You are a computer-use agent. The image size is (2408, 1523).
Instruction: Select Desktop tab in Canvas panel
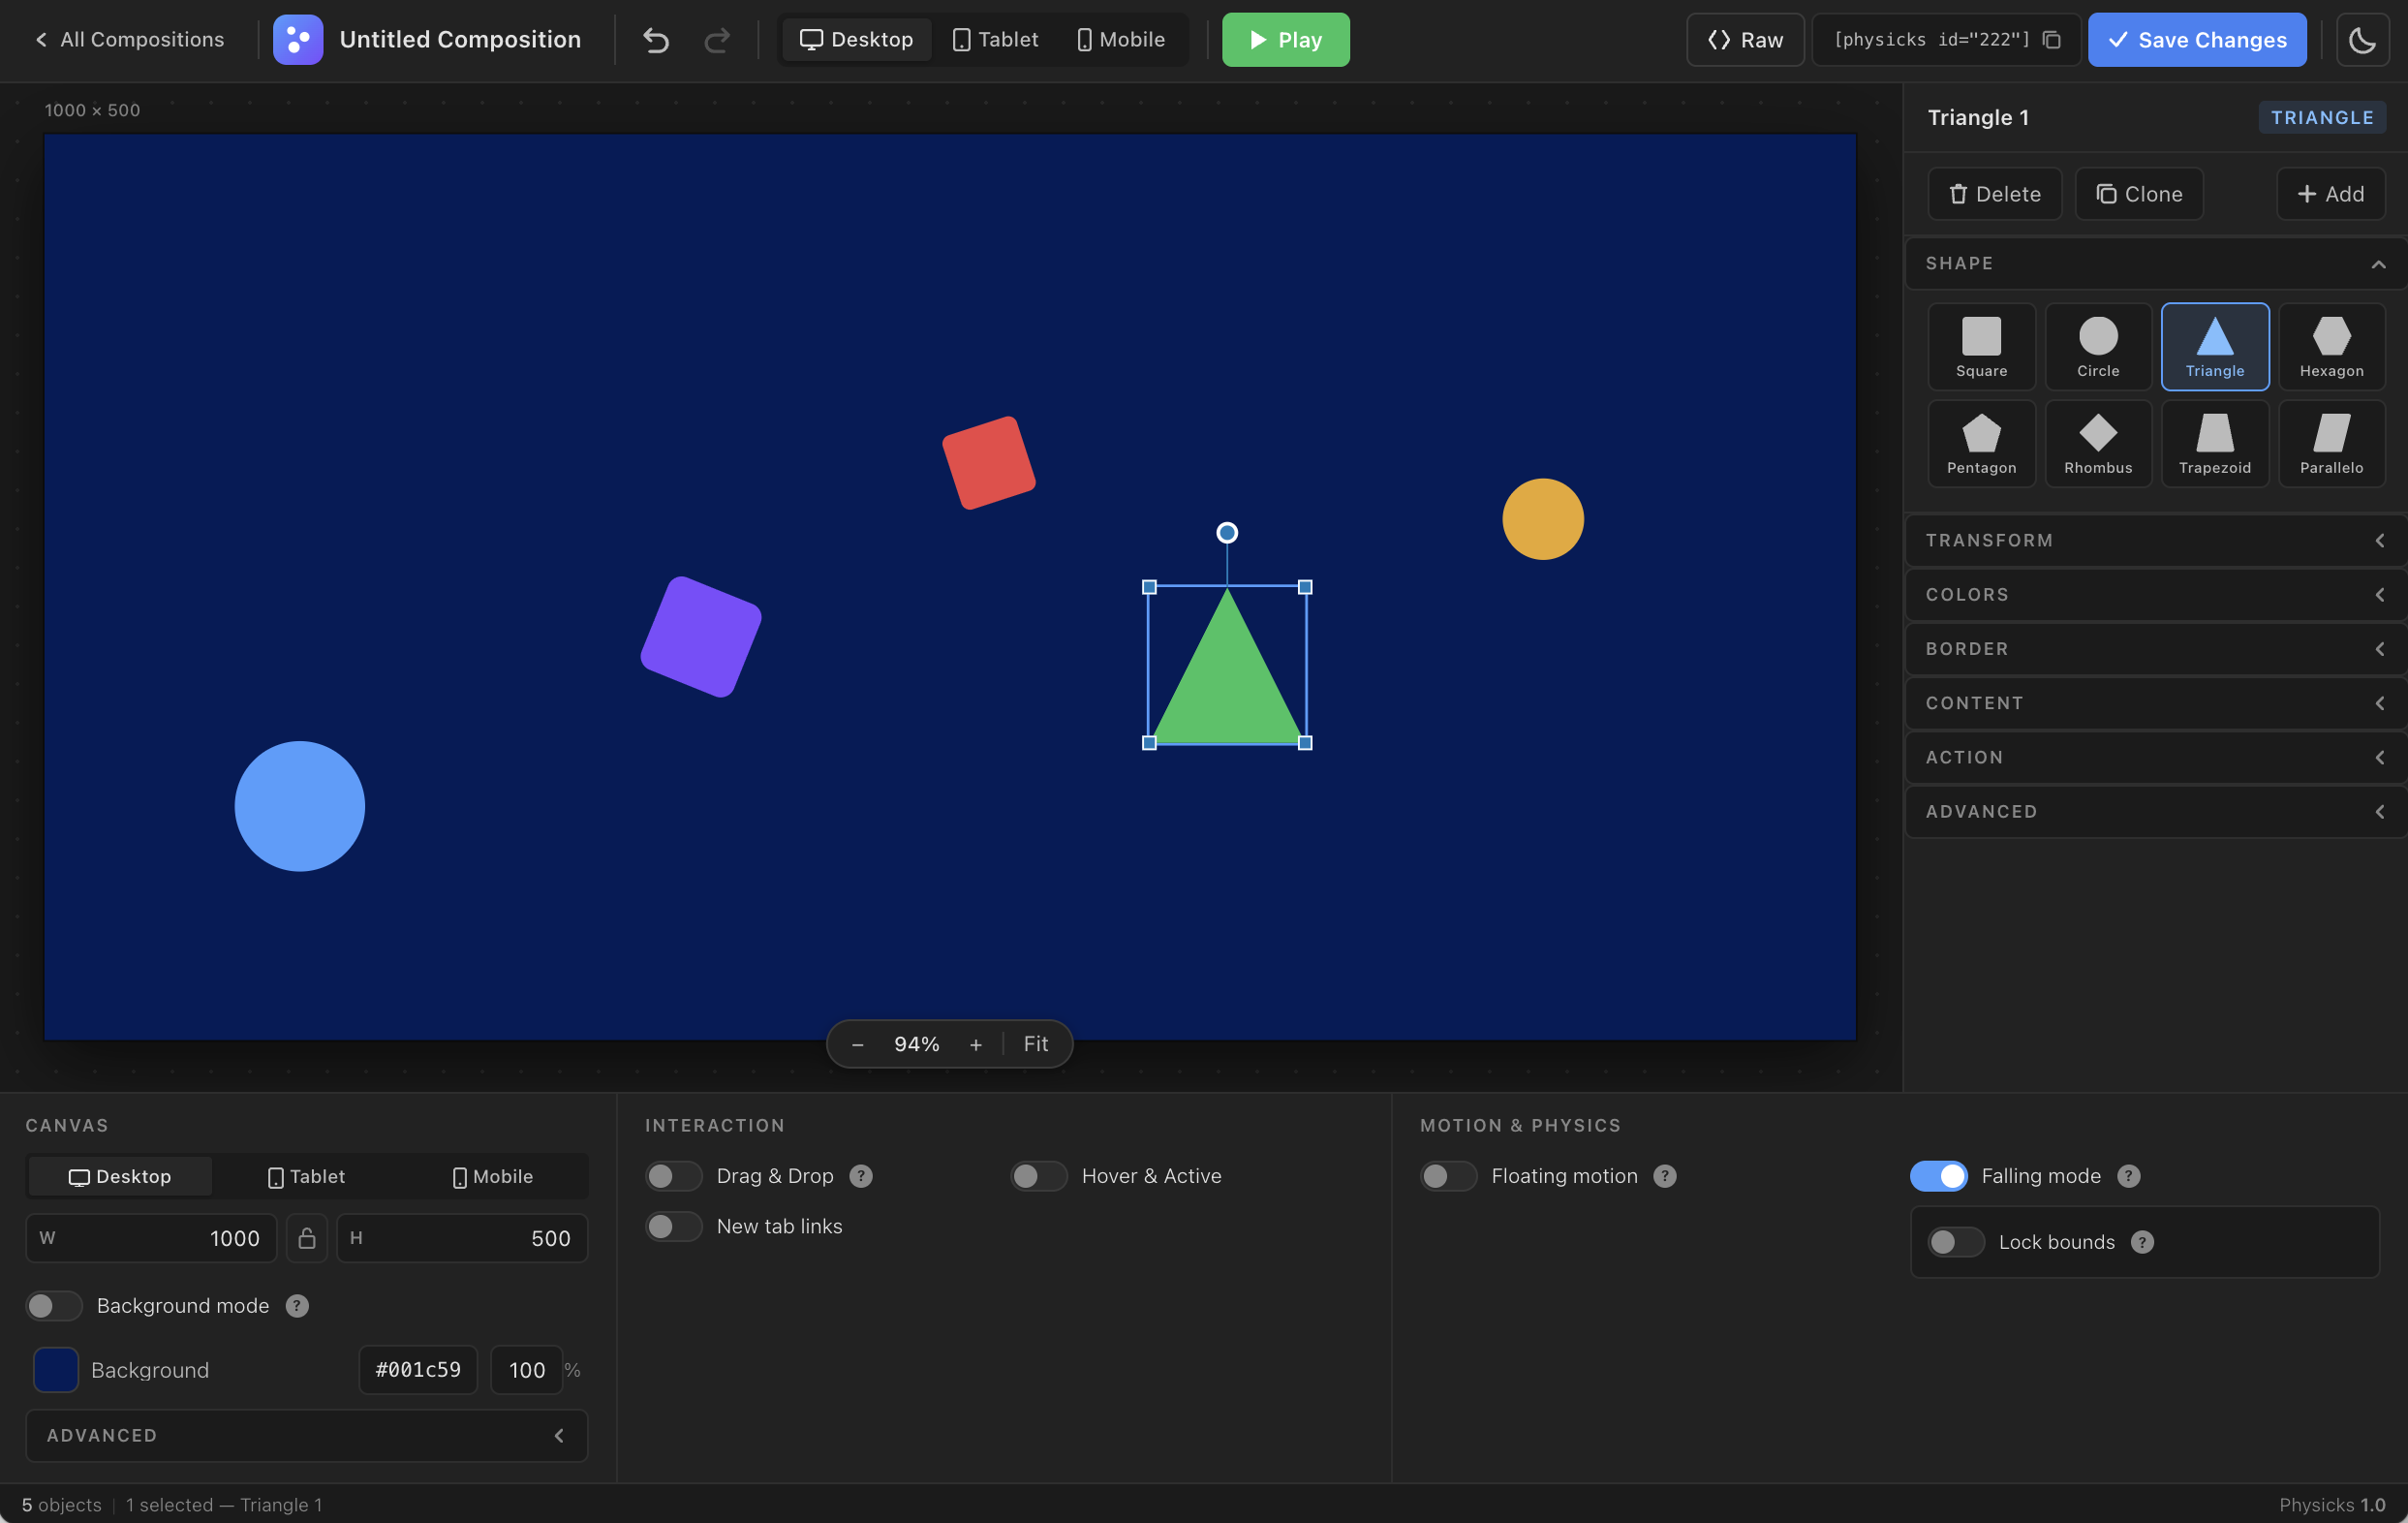[120, 1177]
